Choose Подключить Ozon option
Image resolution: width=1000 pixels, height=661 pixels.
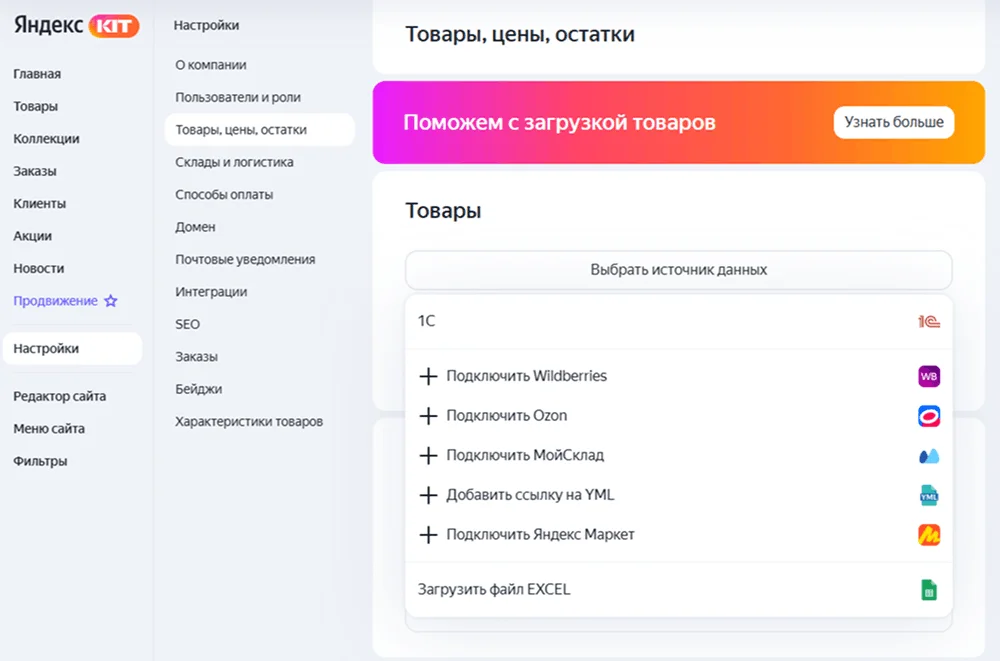[x=679, y=416]
